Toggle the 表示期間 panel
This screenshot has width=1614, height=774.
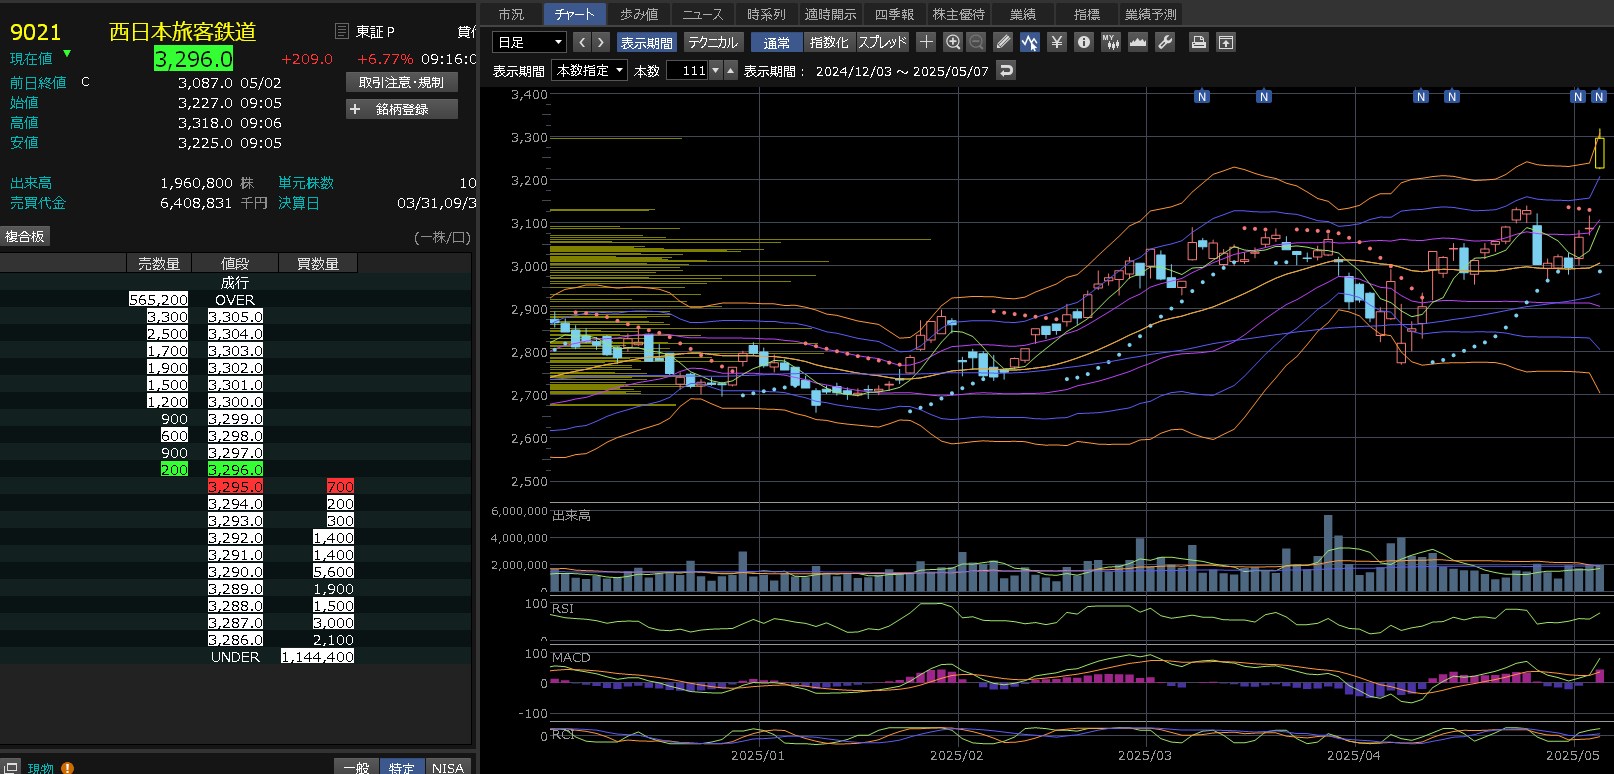pyautogui.click(x=647, y=42)
